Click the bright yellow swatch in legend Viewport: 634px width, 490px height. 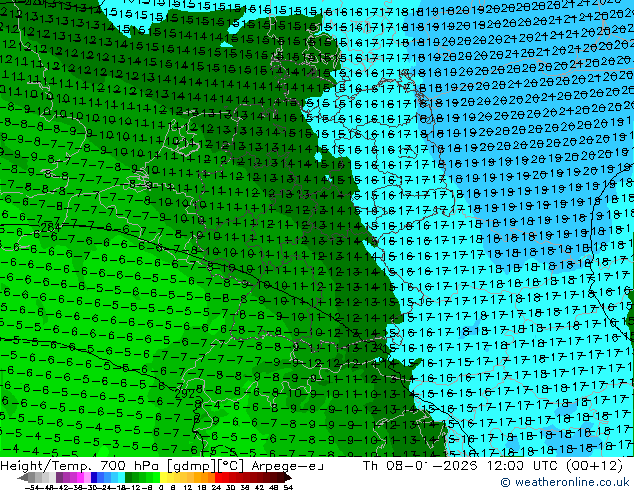pyautogui.click(x=163, y=477)
